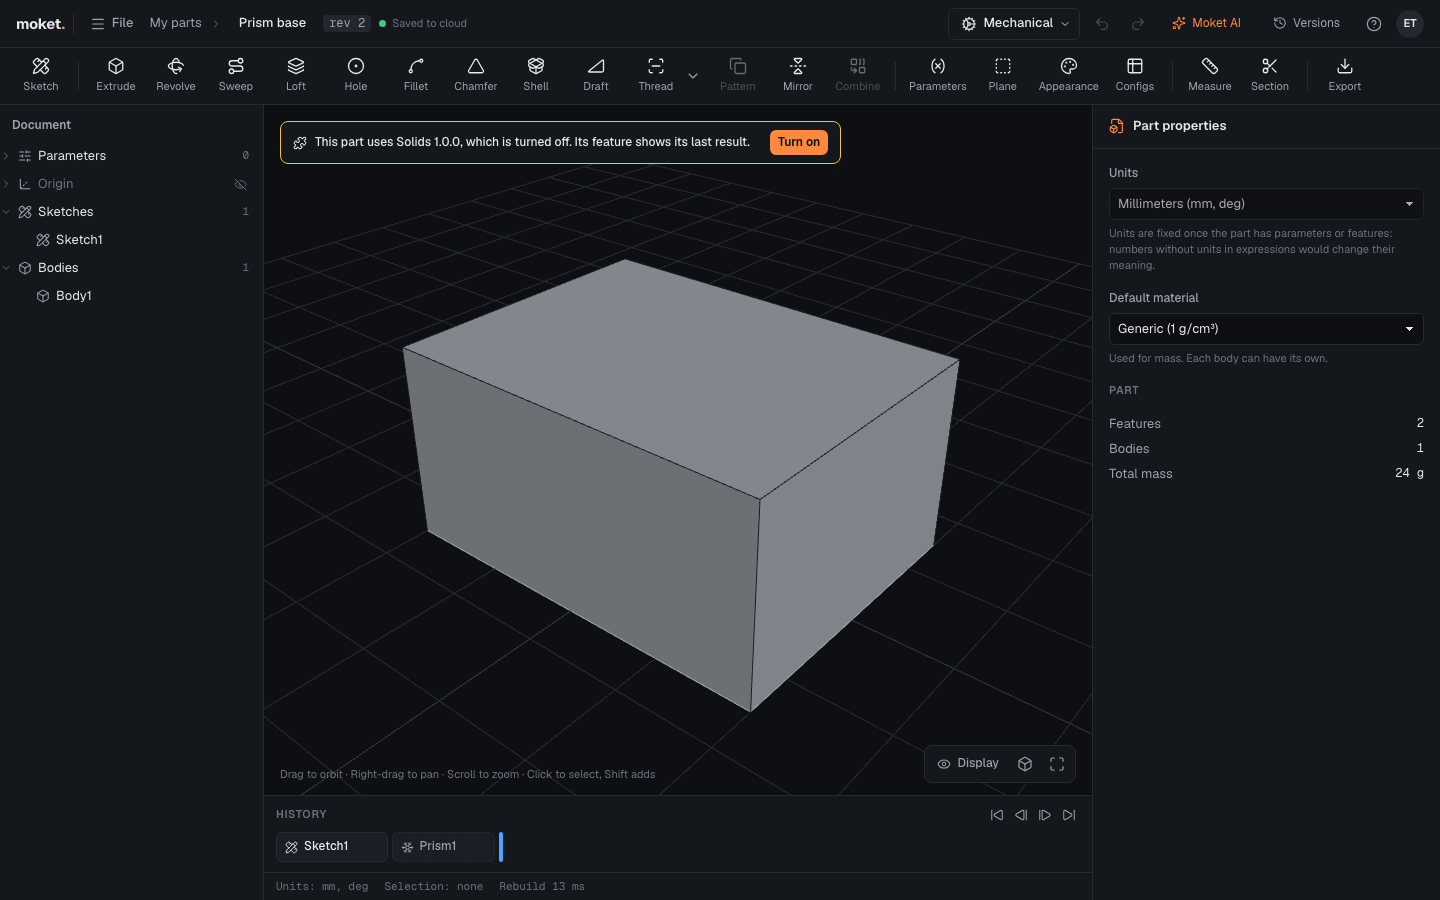Select the Shell tool
The width and height of the screenshot is (1440, 900).
pyautogui.click(x=536, y=75)
